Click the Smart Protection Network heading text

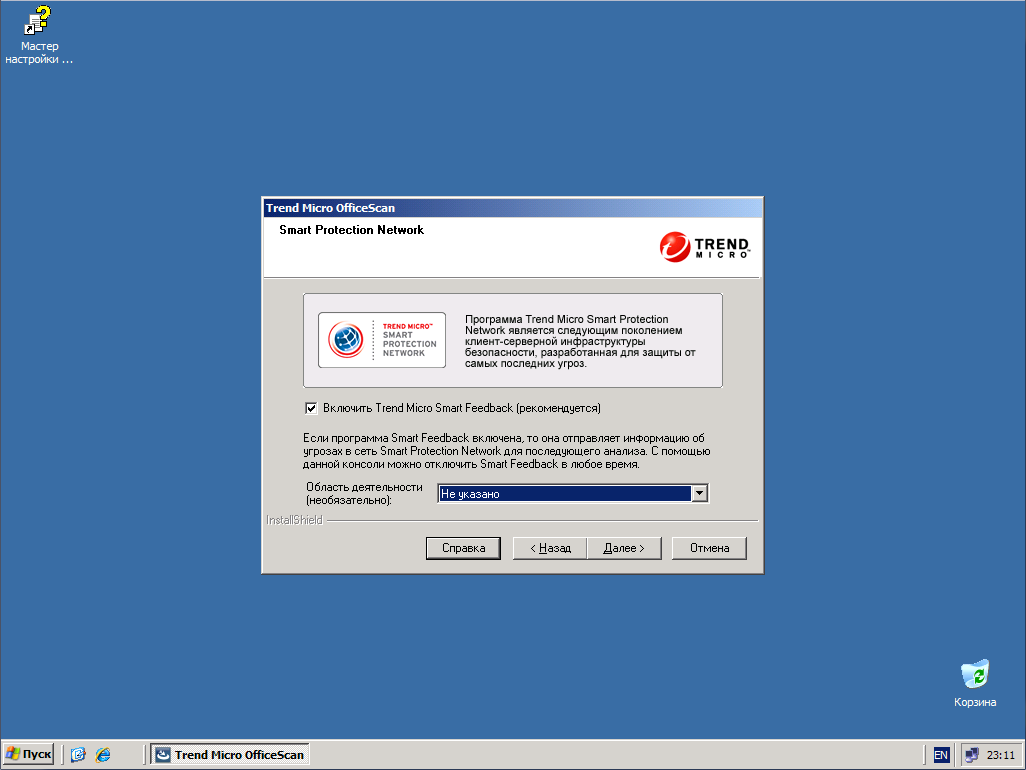click(351, 230)
